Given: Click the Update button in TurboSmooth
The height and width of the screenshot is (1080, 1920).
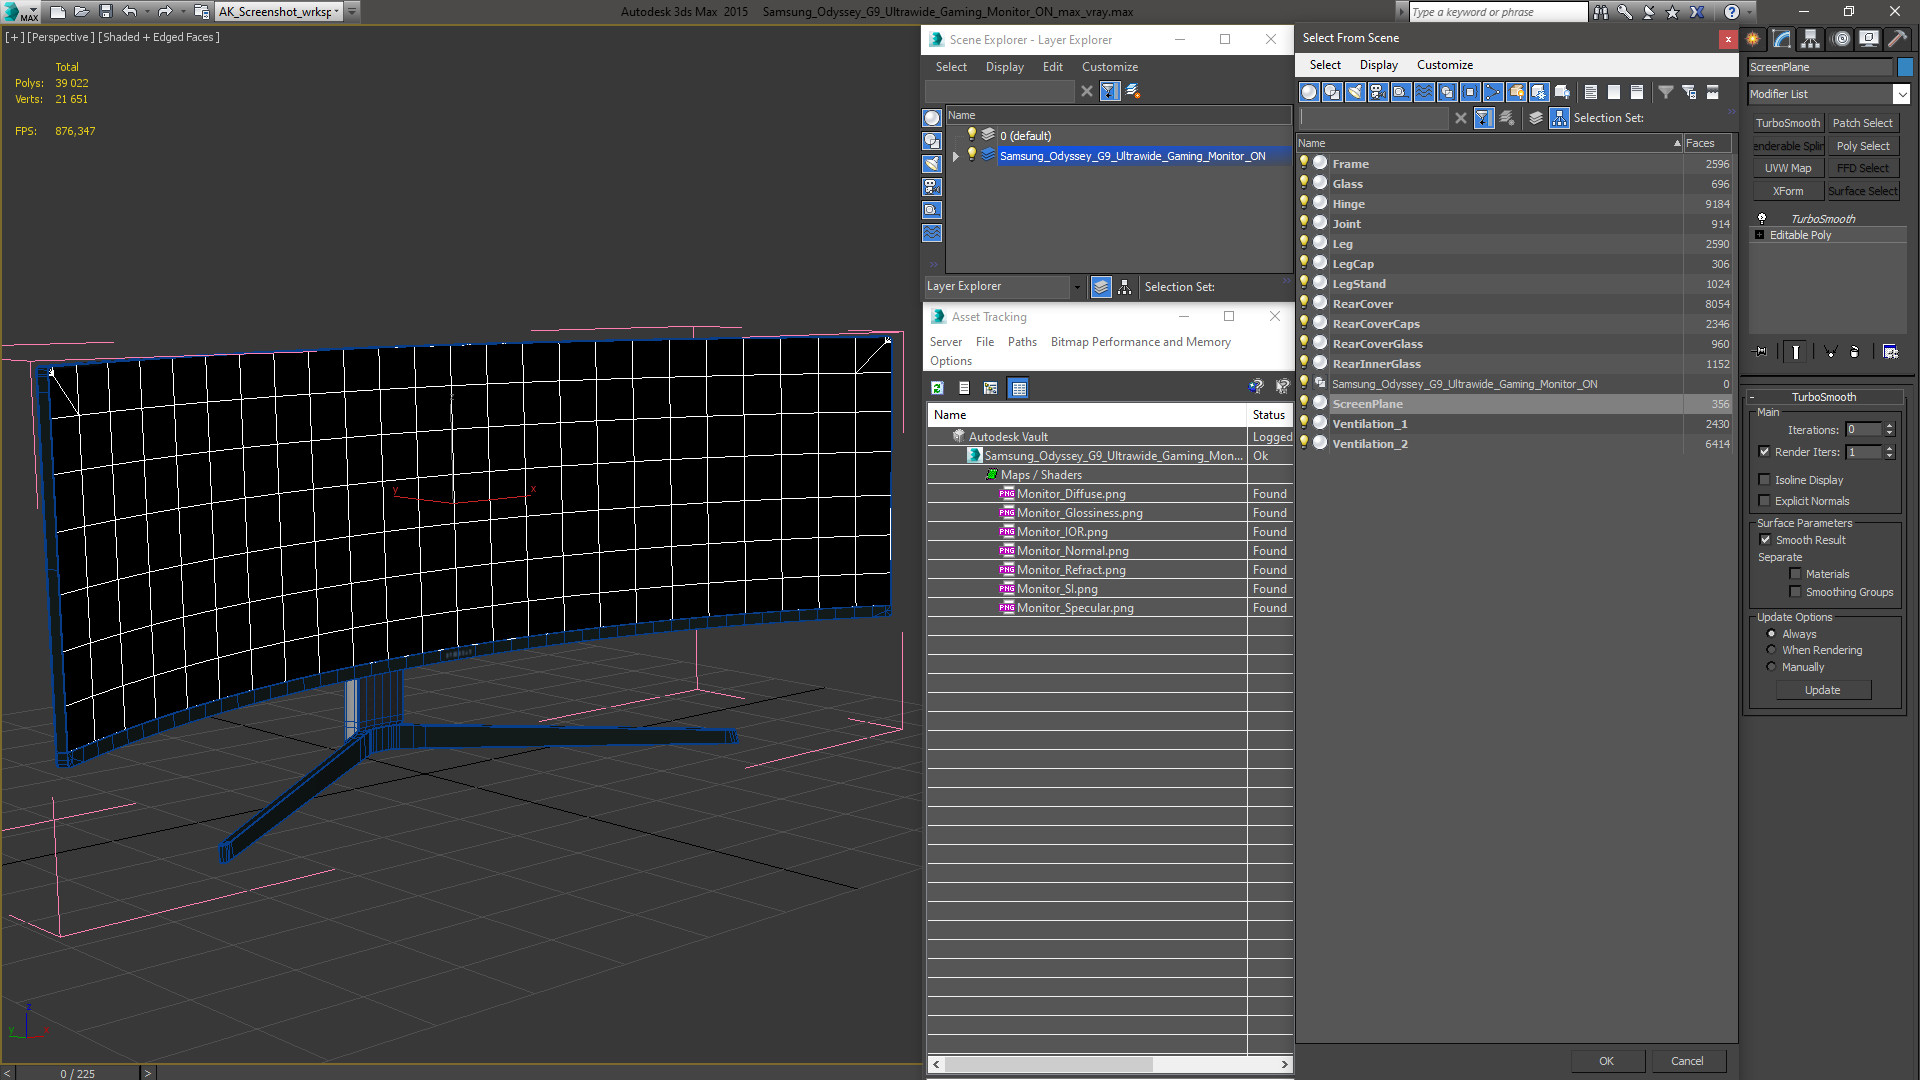Looking at the screenshot, I should point(1822,690).
